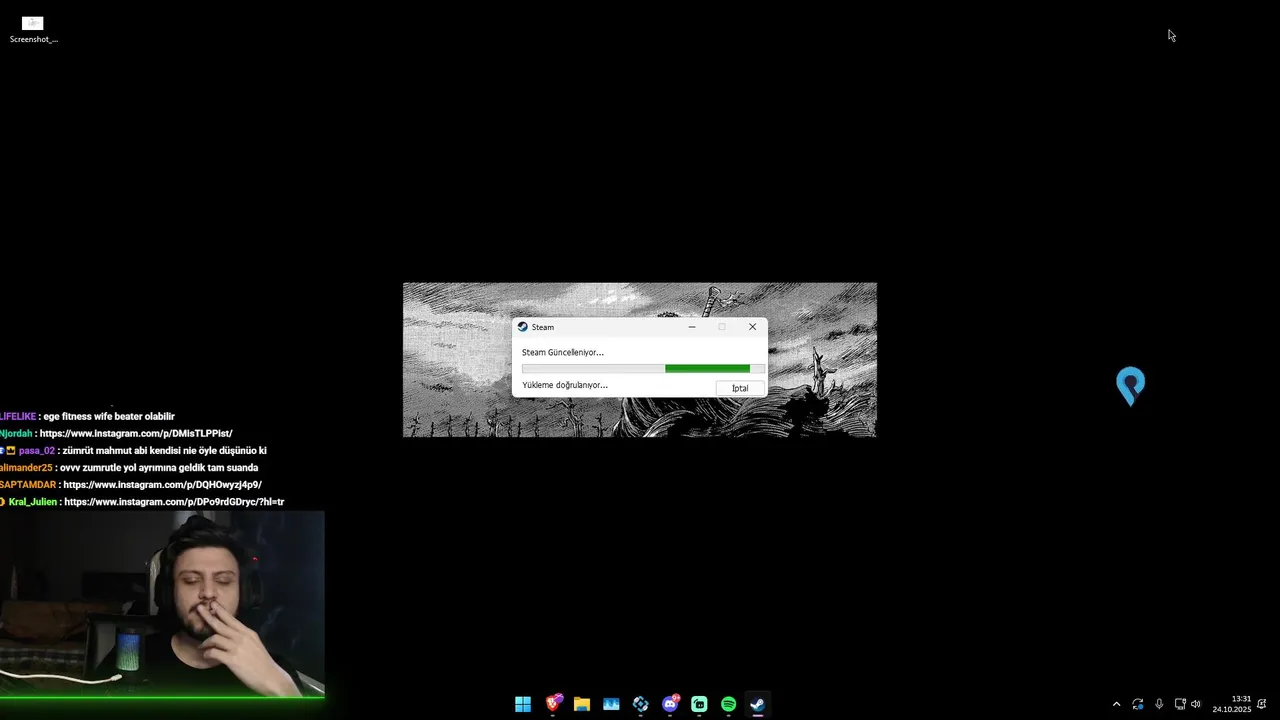1280x720 pixels.
Task: Click the pasa_02 username in chat
Action: 36,451
